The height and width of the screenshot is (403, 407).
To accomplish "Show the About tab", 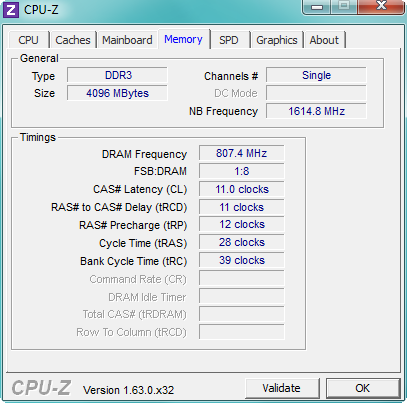I will (x=324, y=40).
